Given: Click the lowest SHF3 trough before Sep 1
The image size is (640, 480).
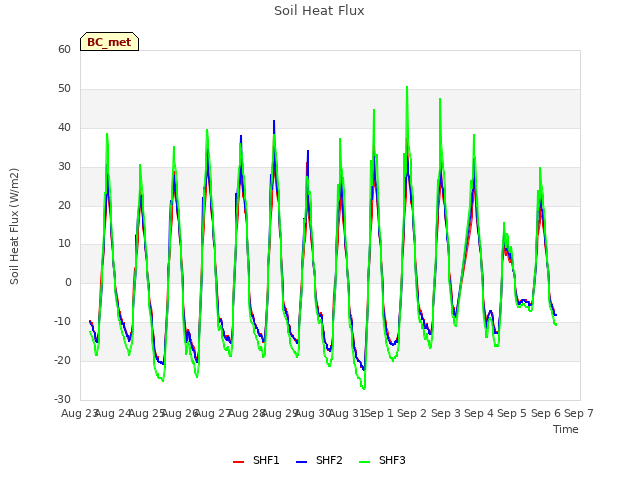Looking at the screenshot, I should click(x=364, y=389).
